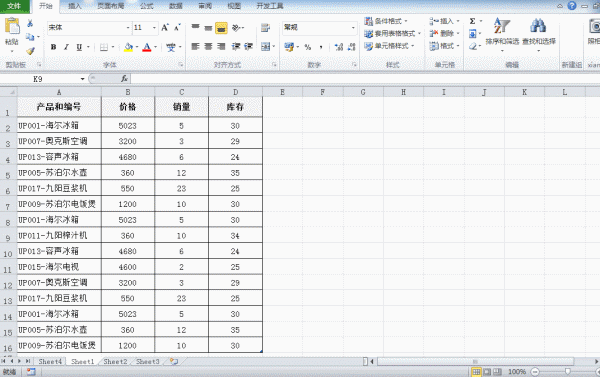600x377 pixels.
Task: Select column D header
Action: [235, 92]
